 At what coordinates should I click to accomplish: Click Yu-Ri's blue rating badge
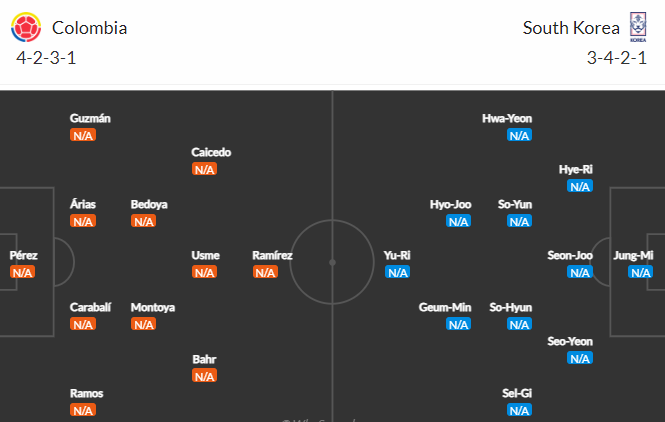[x=397, y=272]
